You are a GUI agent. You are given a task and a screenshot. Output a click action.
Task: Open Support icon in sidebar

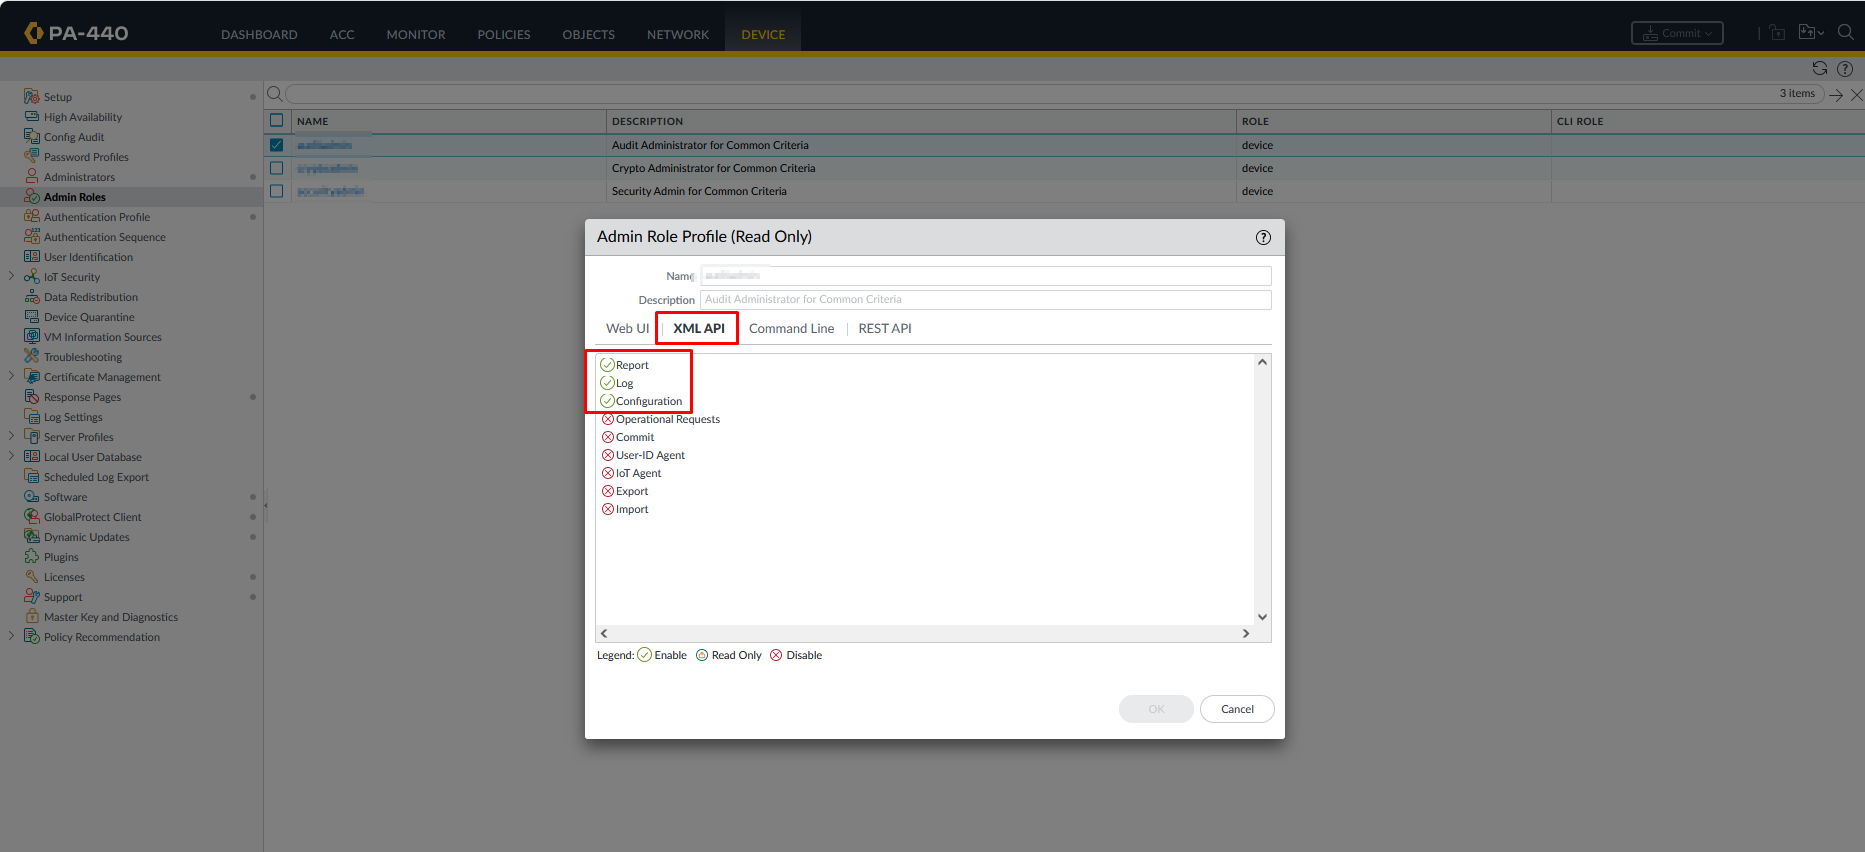32,597
